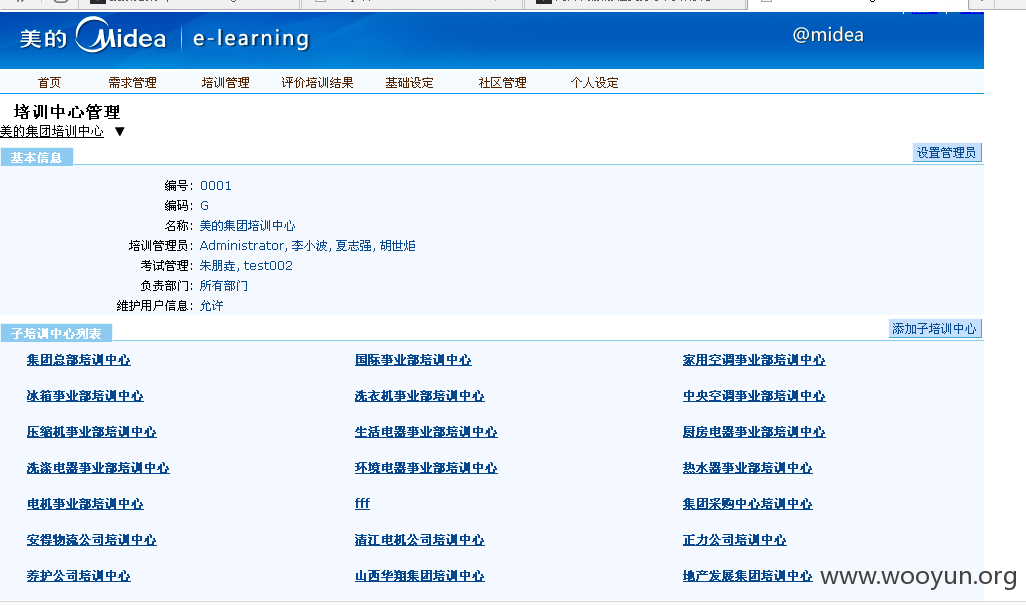Viewport: 1026px width, 605px height.
Task: Open 环境电器事业部培训中心 link
Action: 426,468
